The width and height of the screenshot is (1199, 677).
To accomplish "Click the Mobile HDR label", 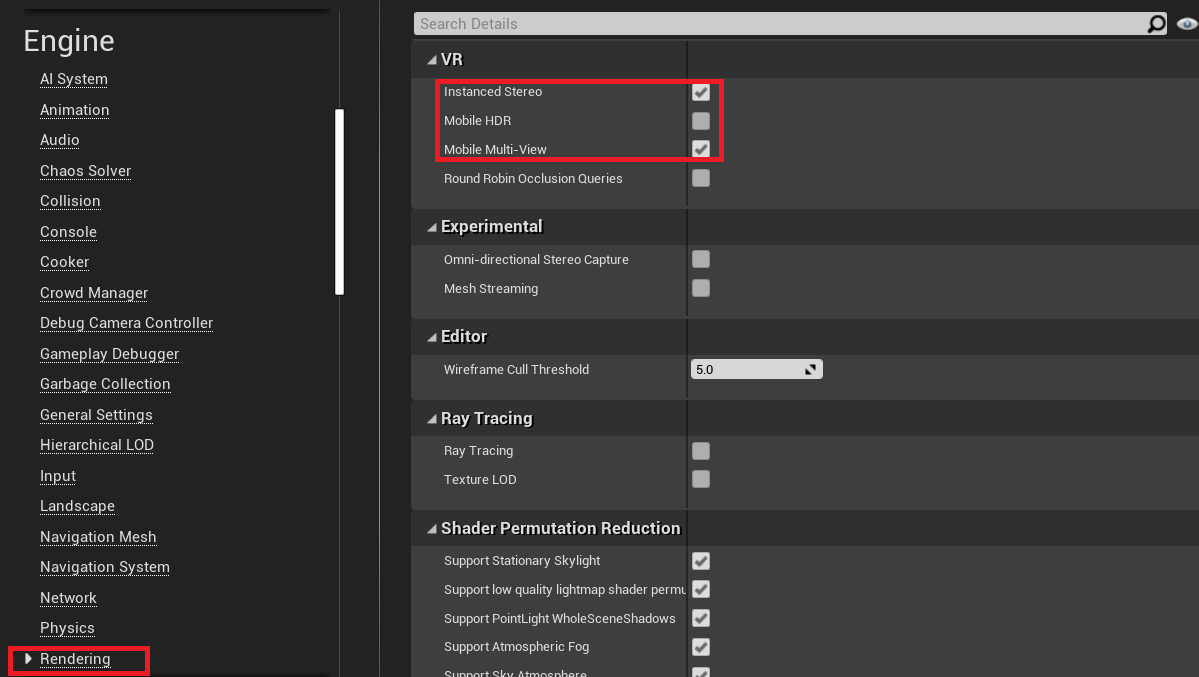I will point(477,121).
